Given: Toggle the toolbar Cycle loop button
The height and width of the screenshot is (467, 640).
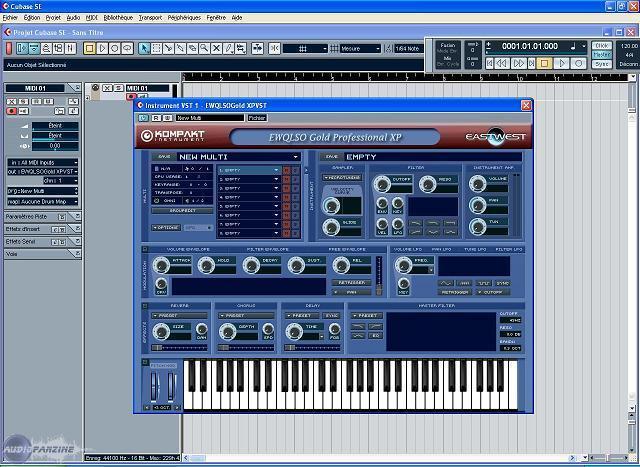Looking at the screenshot, I should tap(127, 49).
